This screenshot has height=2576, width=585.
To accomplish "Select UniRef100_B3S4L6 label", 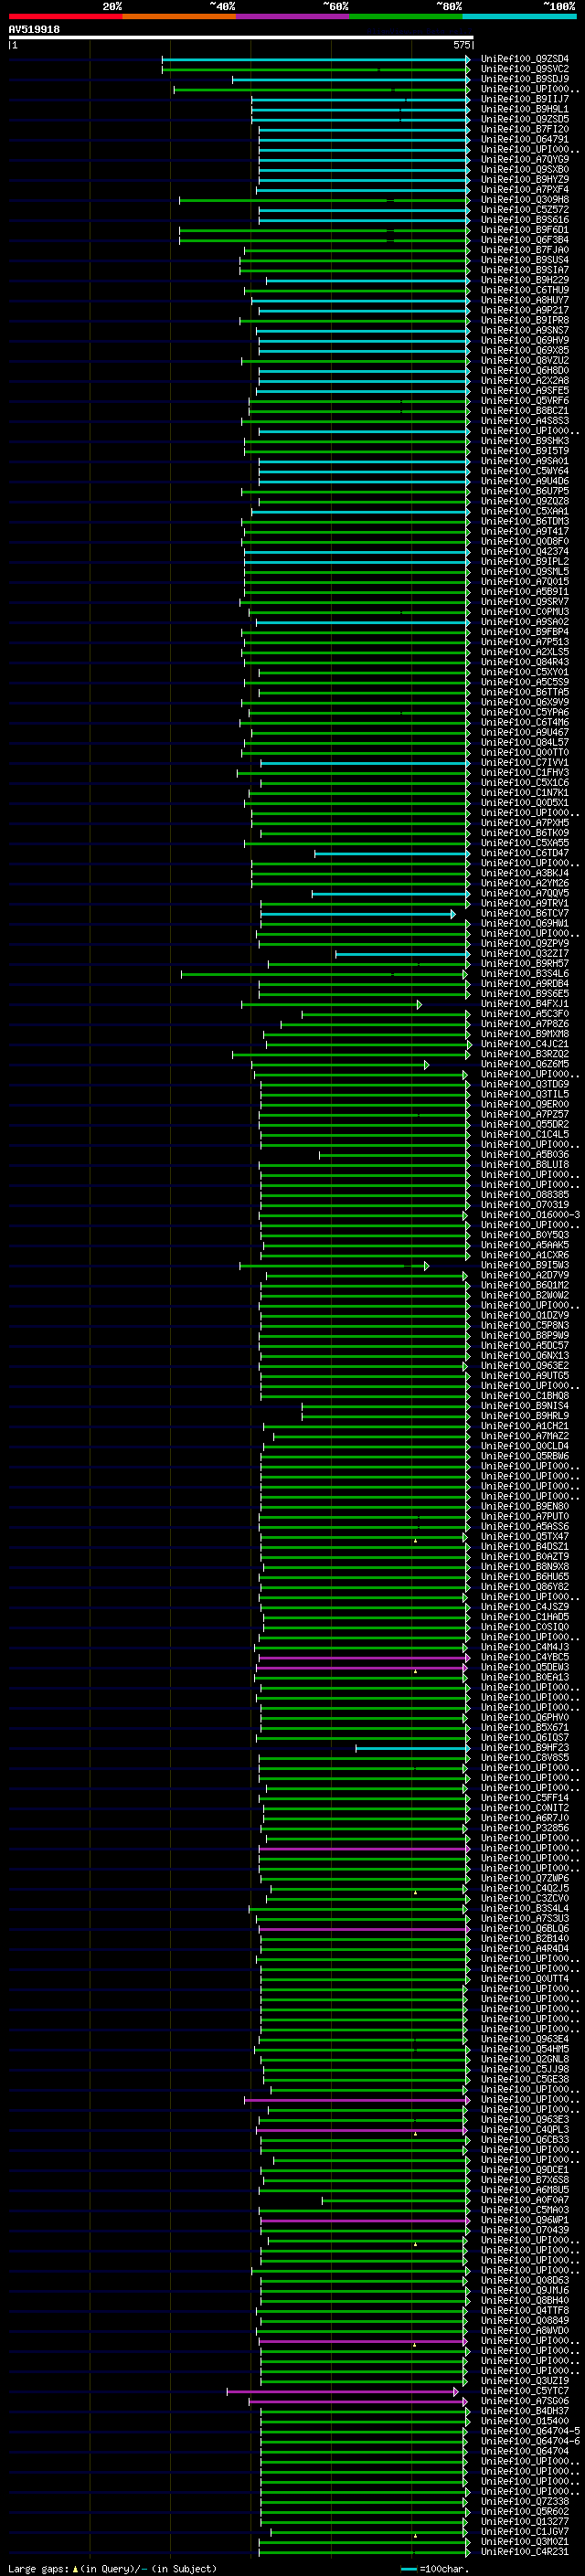I will click(x=524, y=973).
